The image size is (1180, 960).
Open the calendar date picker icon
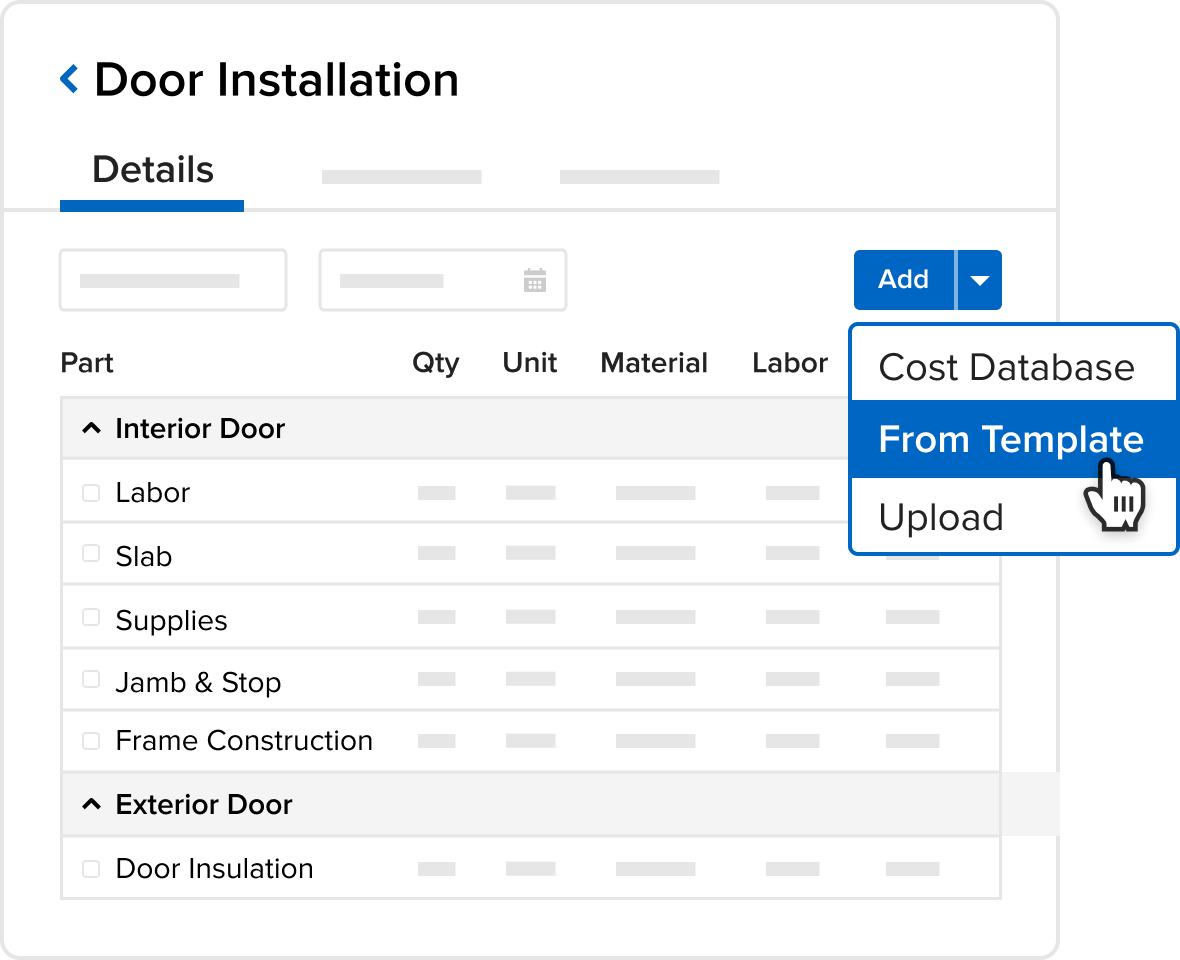pyautogui.click(x=534, y=280)
